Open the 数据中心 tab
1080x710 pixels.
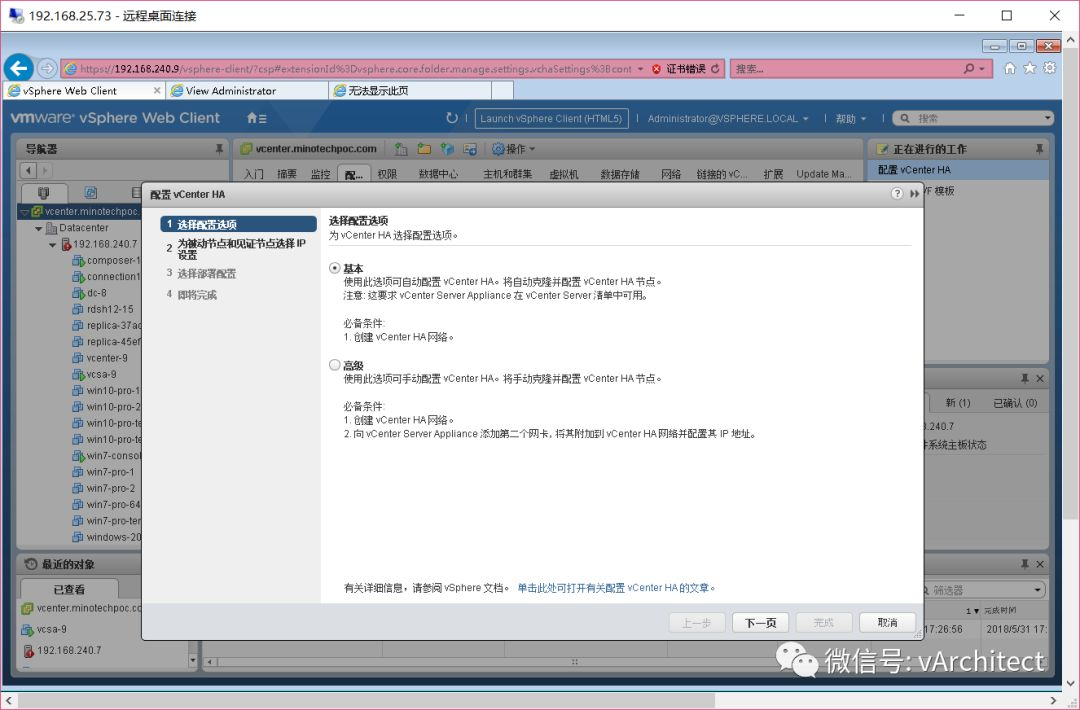click(438, 174)
